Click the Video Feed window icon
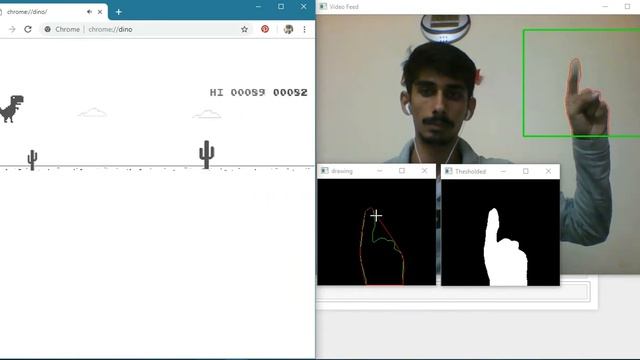This screenshot has width=640, height=360. click(x=323, y=7)
